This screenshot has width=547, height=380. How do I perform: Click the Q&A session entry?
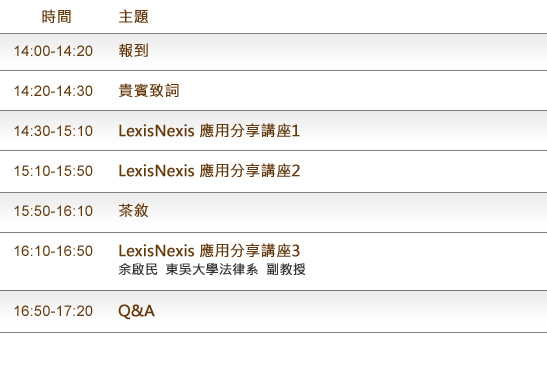point(136,311)
